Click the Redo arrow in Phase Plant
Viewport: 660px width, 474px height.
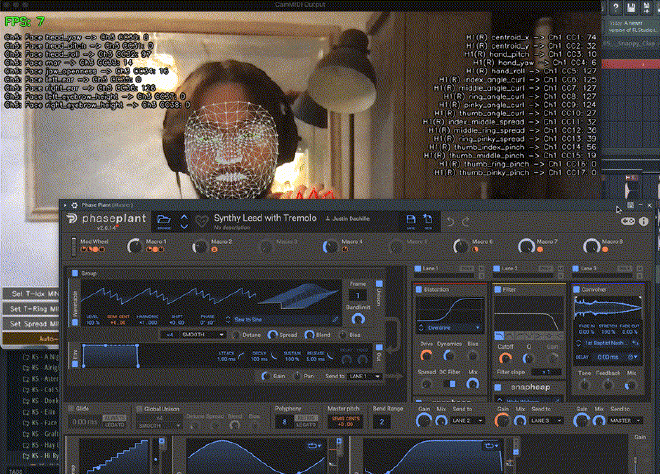pos(466,221)
